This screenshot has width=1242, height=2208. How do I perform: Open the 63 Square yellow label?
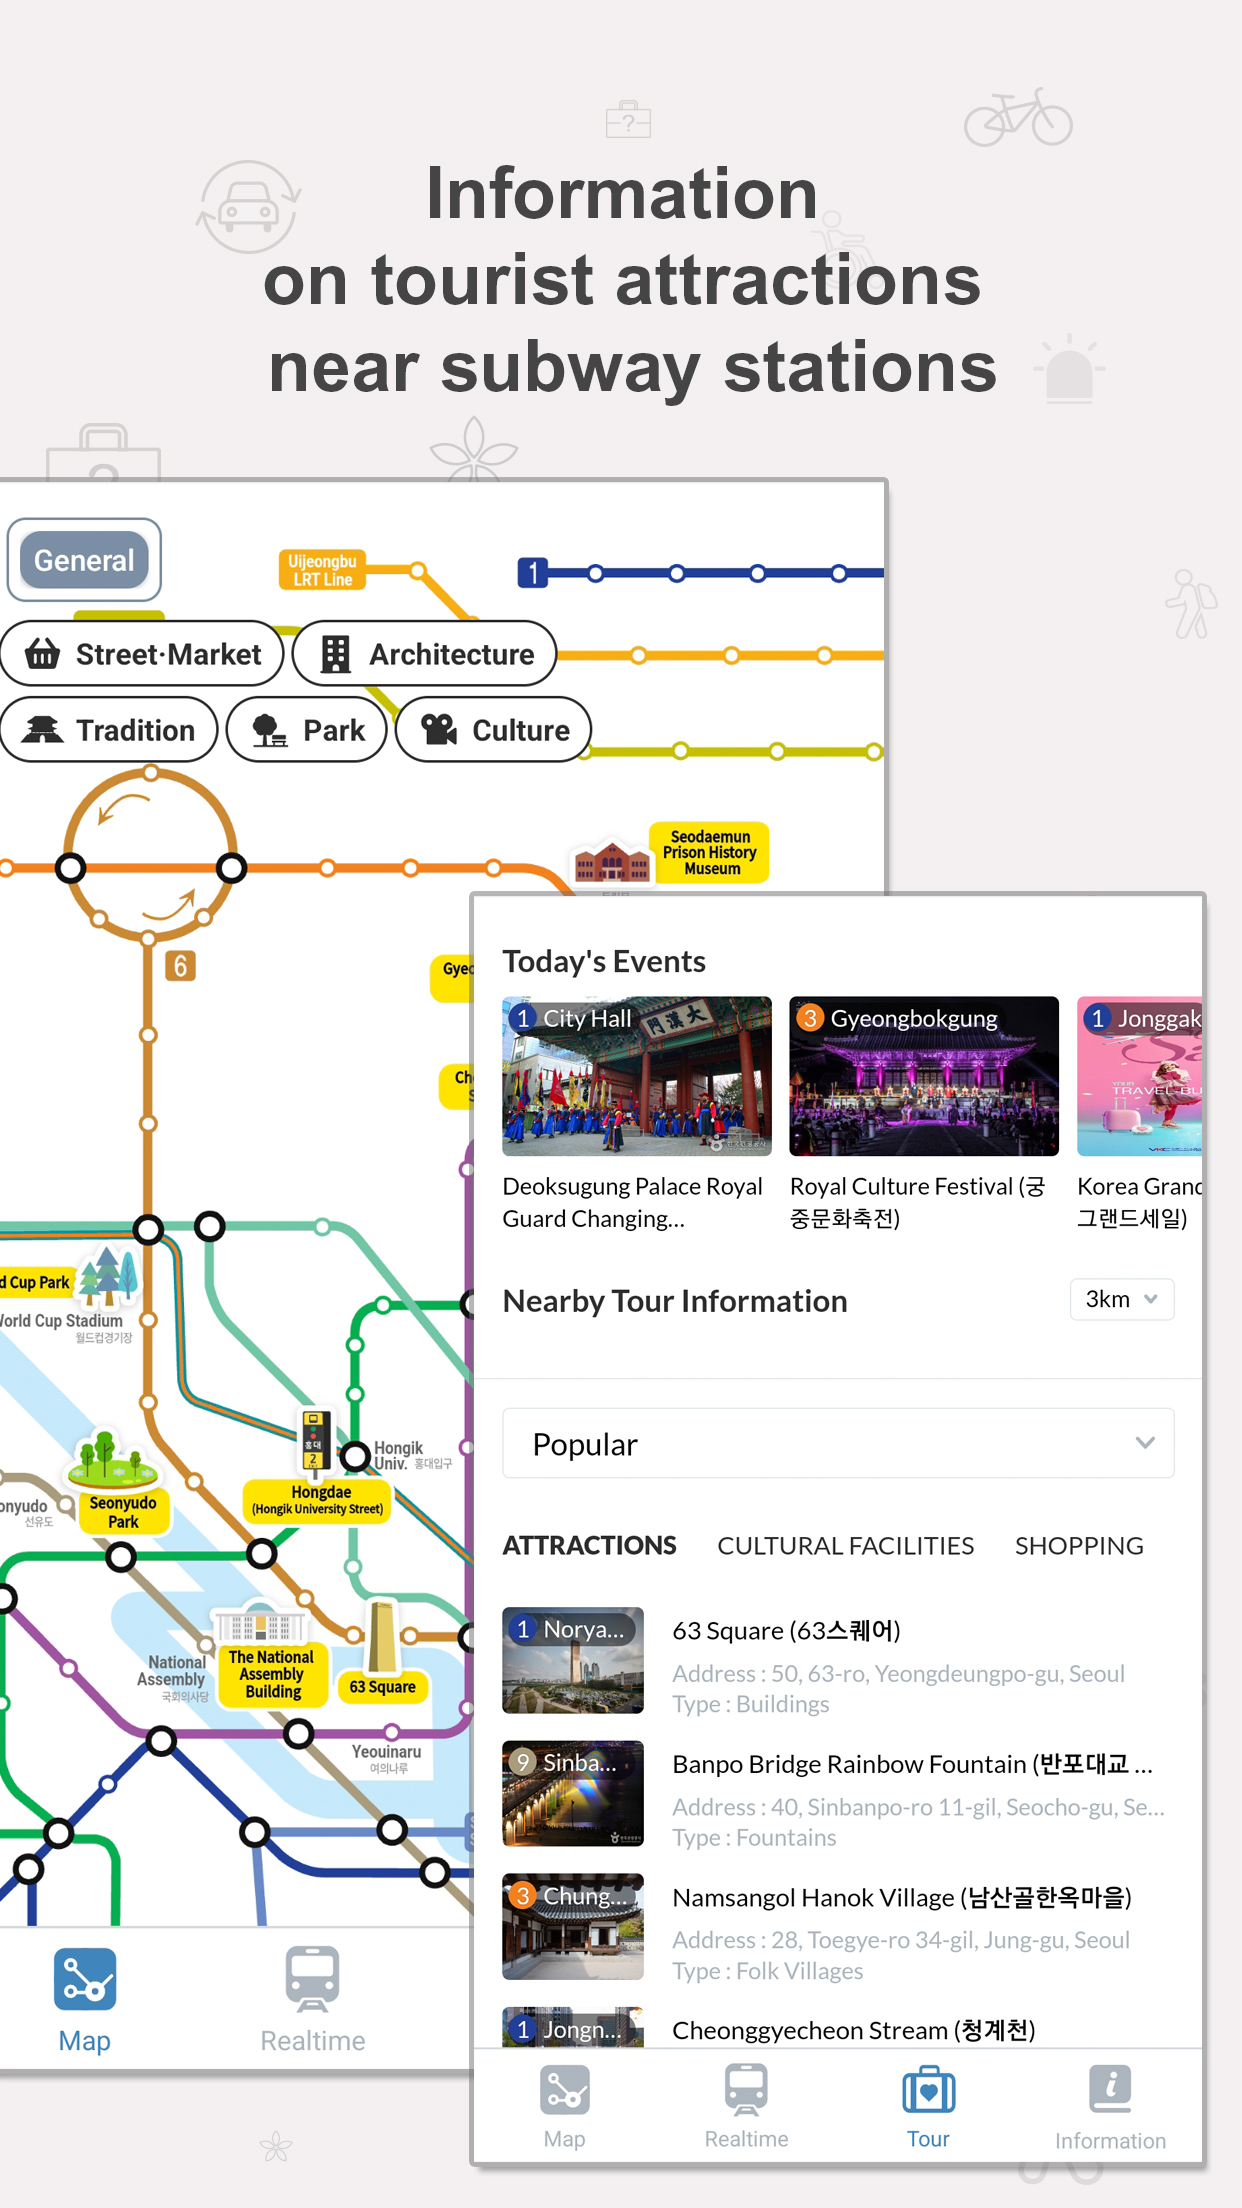click(x=382, y=1687)
